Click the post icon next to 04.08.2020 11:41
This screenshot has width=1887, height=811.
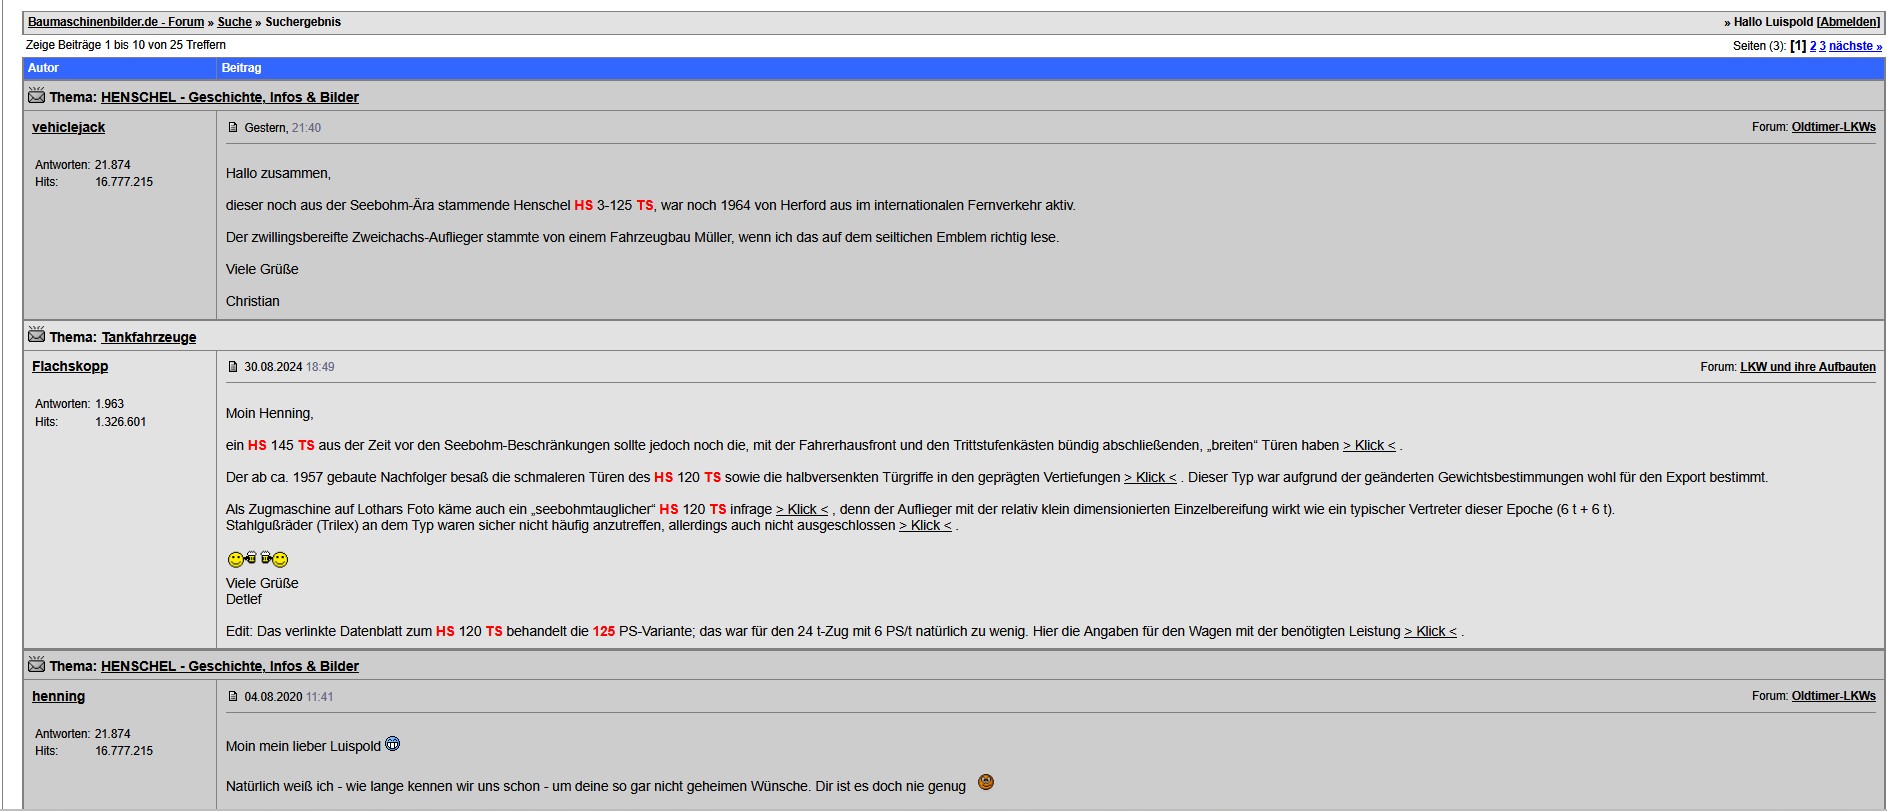click(x=233, y=697)
